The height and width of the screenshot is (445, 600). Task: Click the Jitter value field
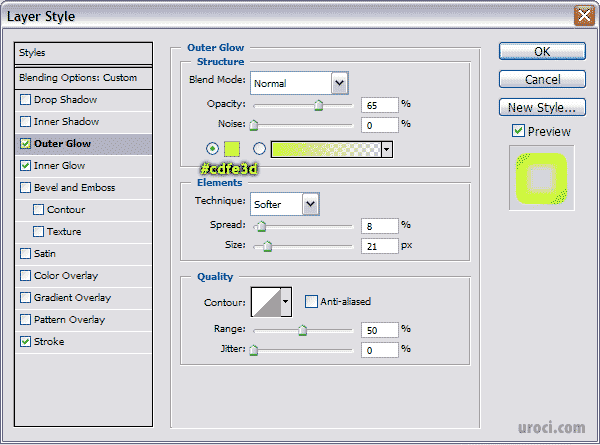[380, 350]
